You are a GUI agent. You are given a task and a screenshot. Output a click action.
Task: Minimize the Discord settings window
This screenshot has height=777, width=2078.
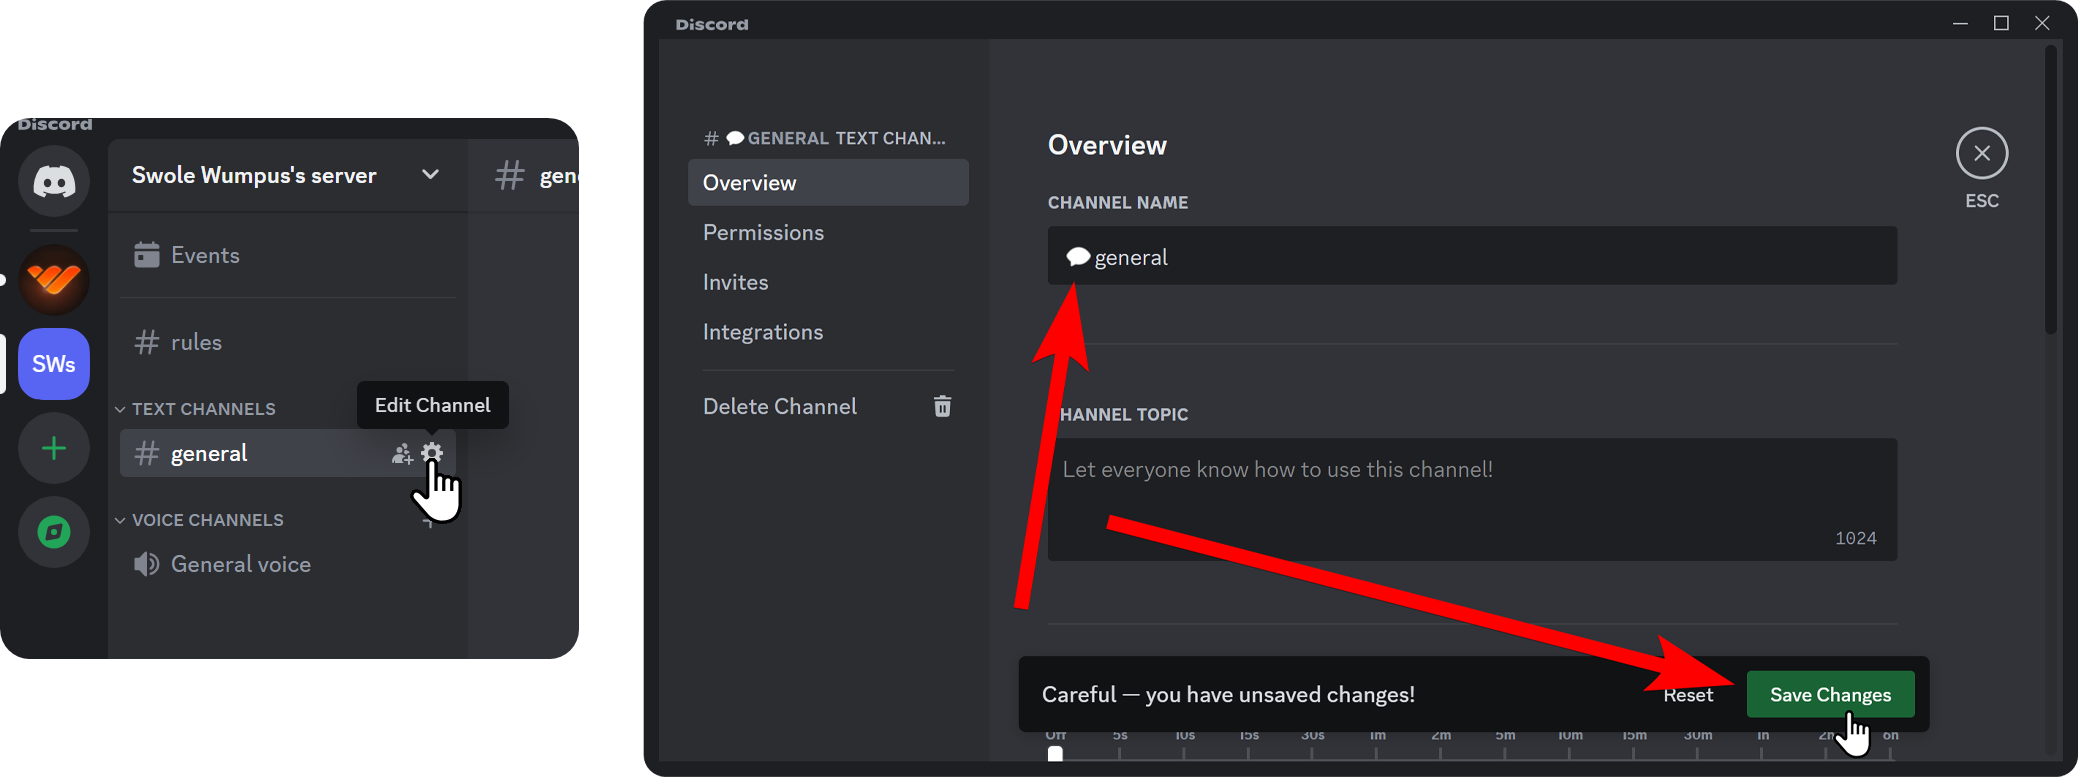point(1960,23)
